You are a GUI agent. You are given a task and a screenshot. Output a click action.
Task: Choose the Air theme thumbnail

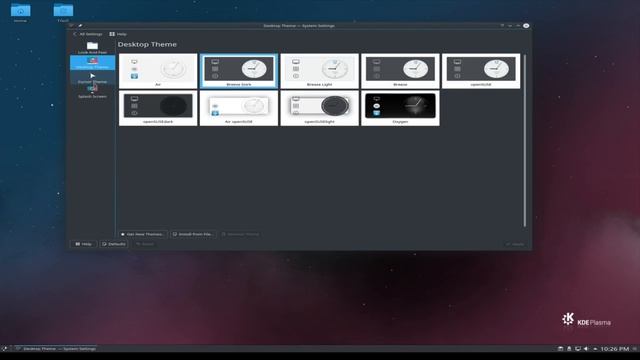point(158,71)
